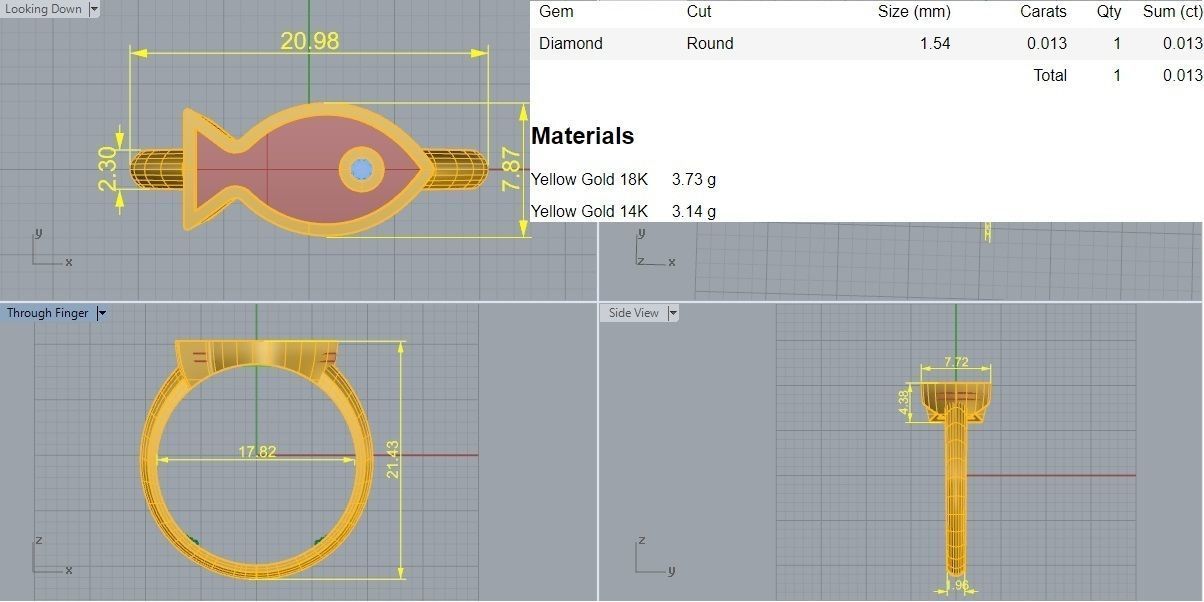Activate the Side View viewport title

click(634, 313)
